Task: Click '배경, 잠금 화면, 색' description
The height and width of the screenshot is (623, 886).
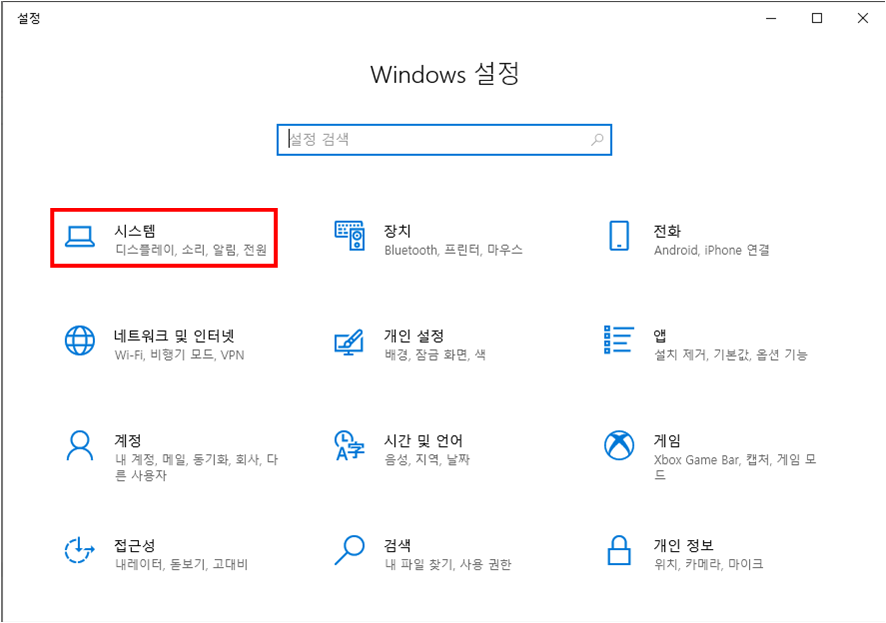Action: [435, 355]
